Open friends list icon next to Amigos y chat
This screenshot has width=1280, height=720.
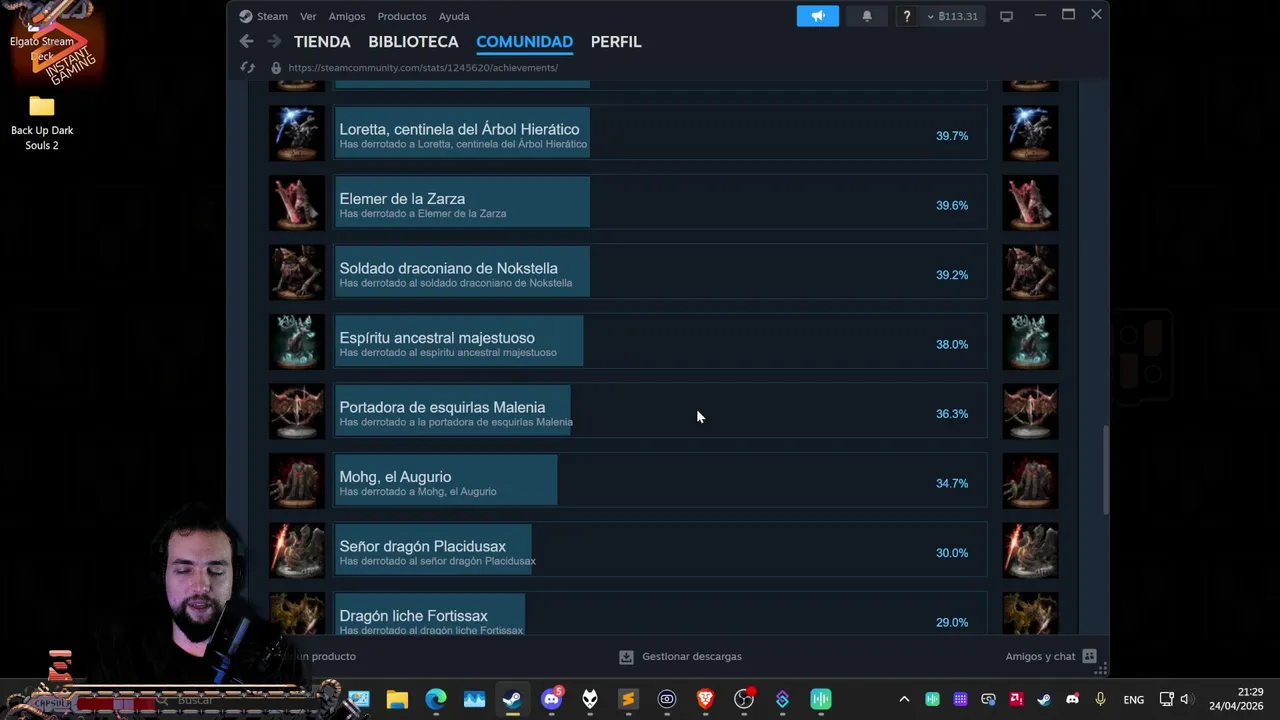pos(1089,657)
